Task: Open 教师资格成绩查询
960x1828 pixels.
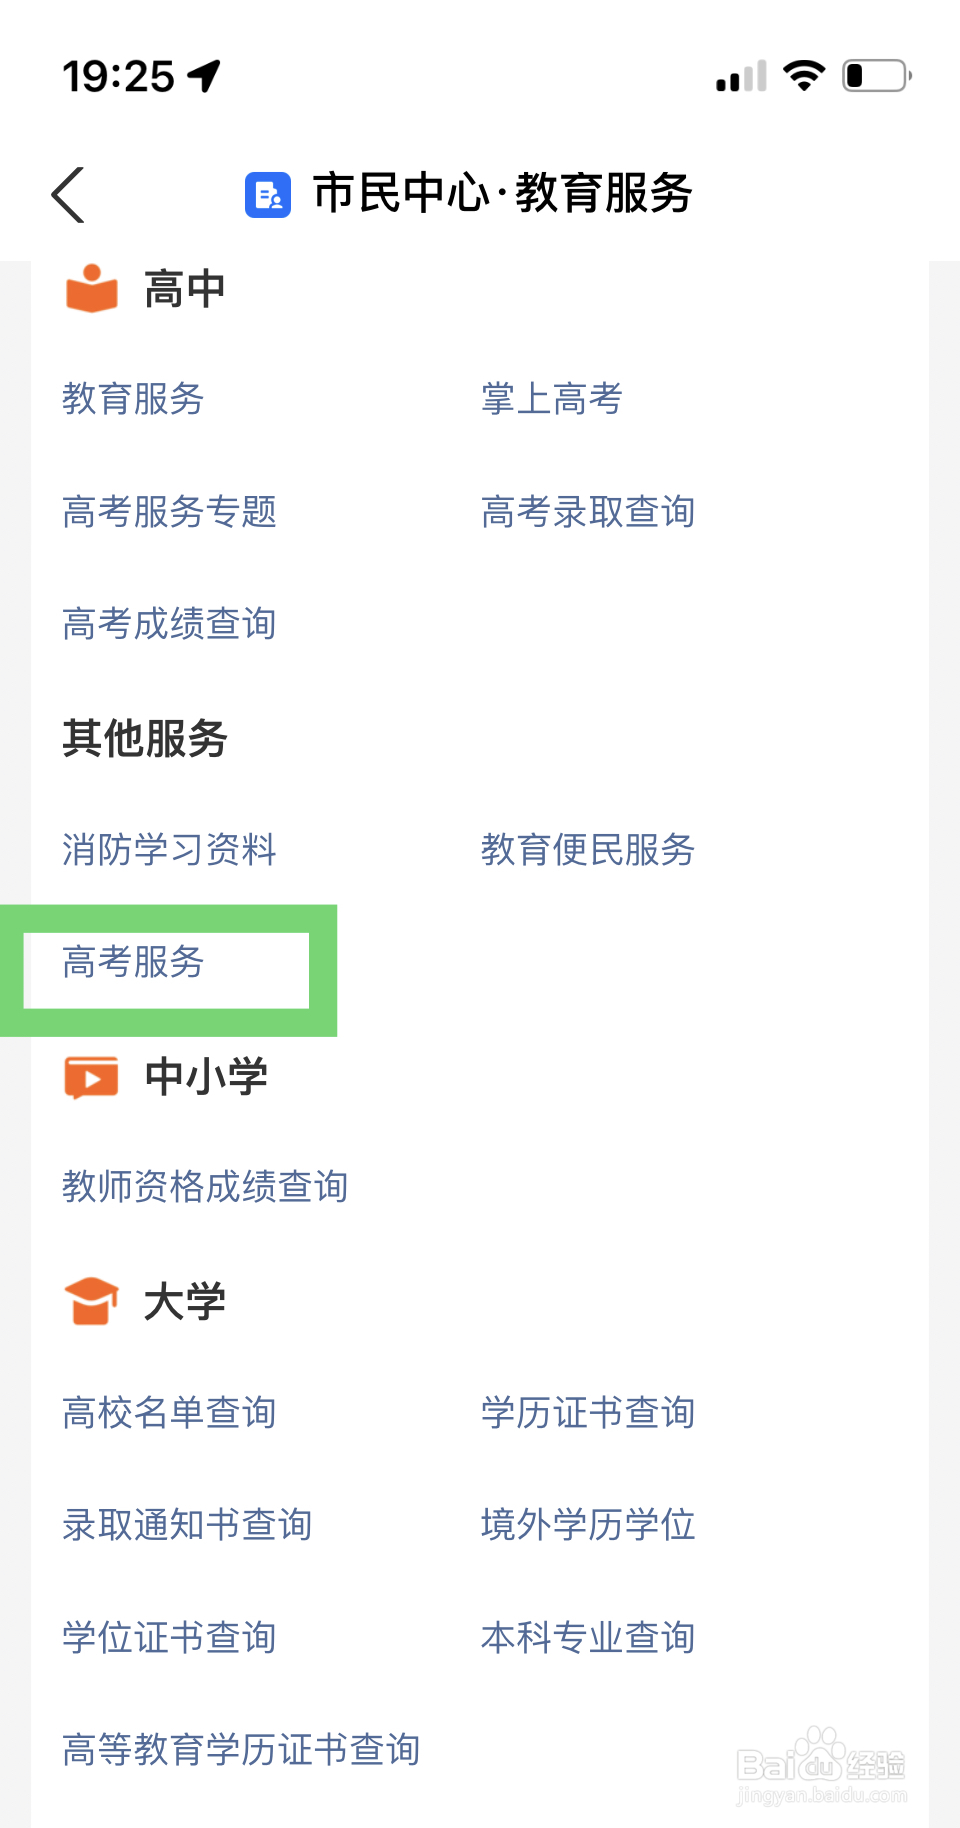Action: click(205, 1187)
